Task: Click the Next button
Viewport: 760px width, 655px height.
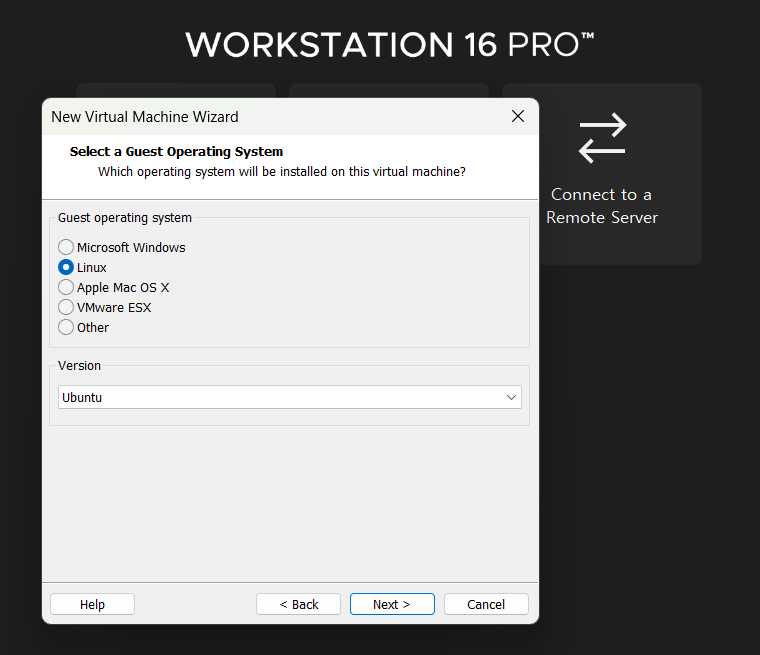Action: pyautogui.click(x=392, y=604)
